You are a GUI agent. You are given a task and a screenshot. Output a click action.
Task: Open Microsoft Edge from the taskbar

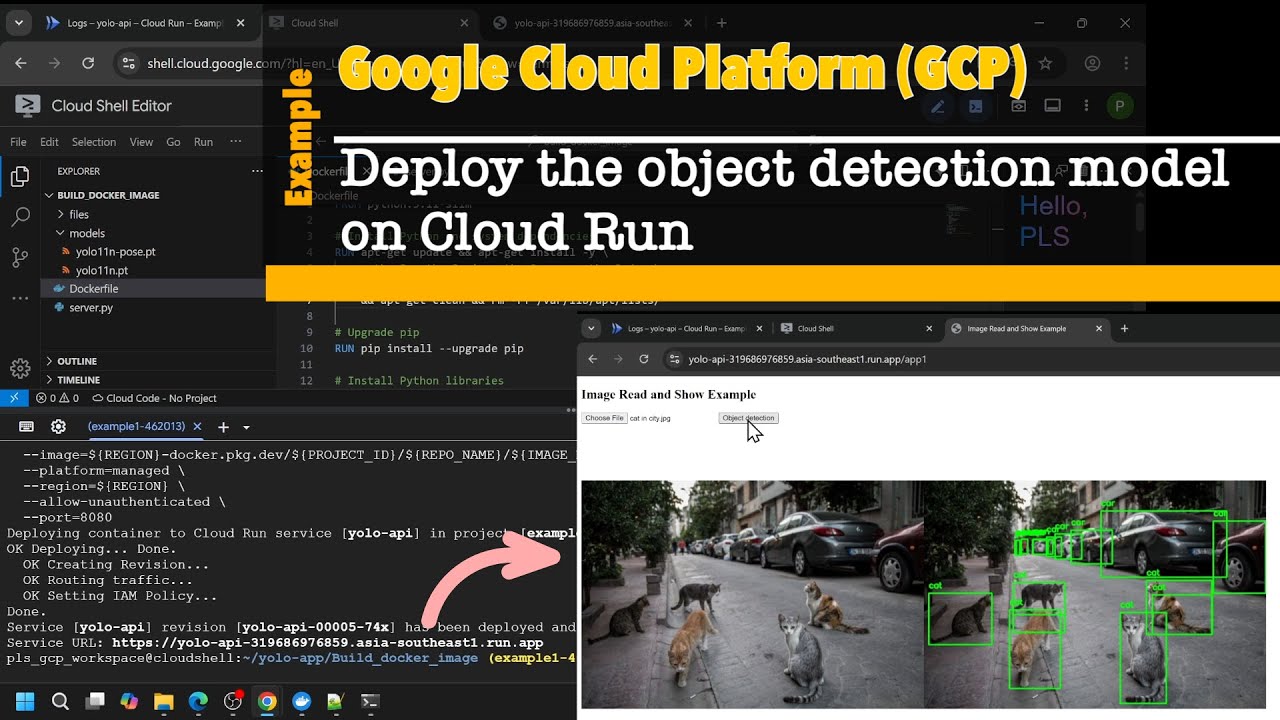click(x=198, y=701)
